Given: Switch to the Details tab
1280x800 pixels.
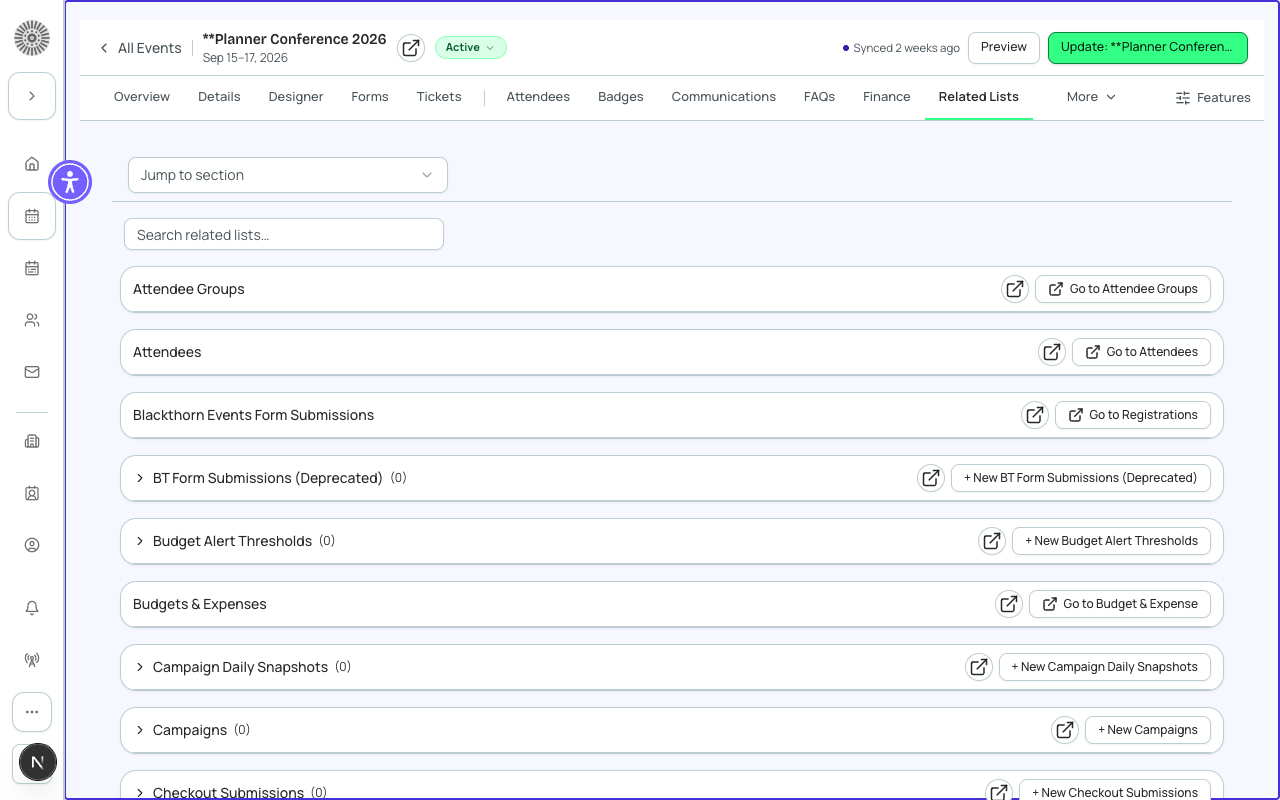Looking at the screenshot, I should click(x=219, y=97).
